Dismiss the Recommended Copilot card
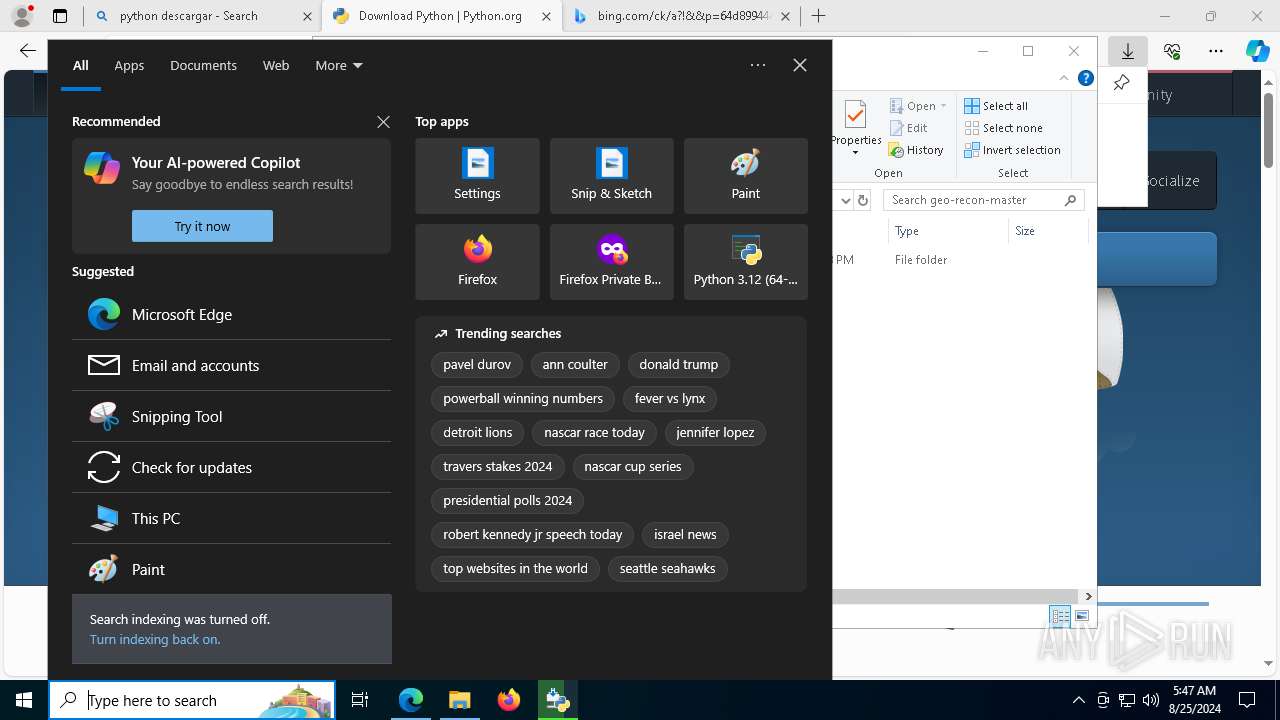 coord(383,121)
